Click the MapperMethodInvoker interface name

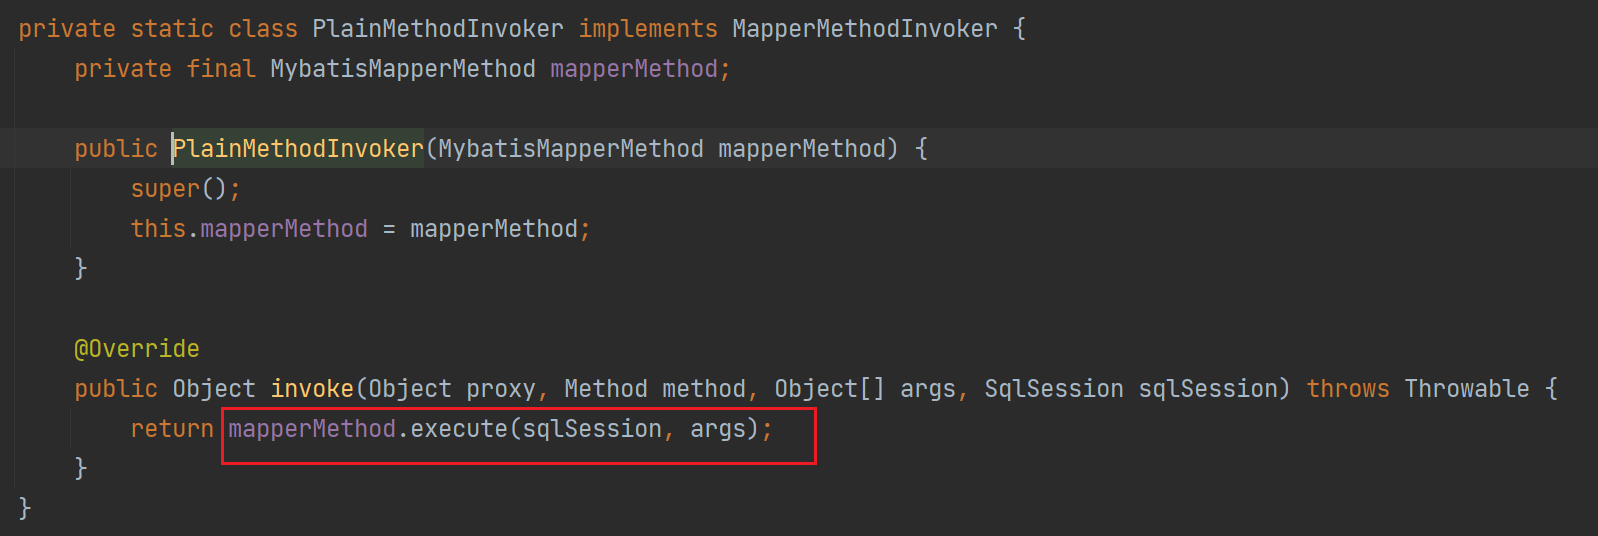tap(864, 29)
